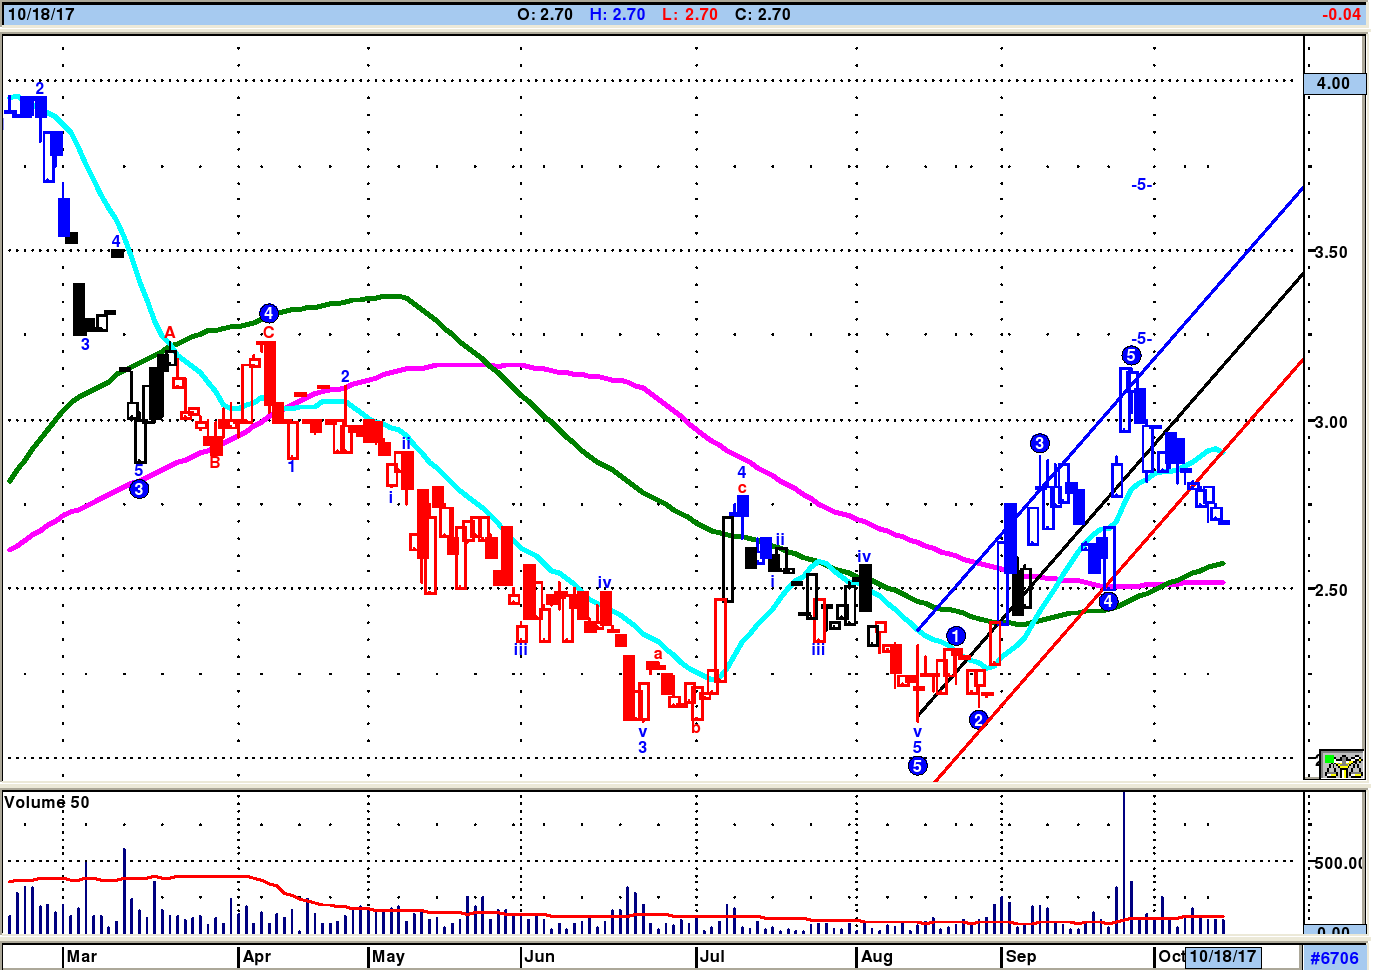1400x970 pixels.
Task: Click the May label on time axis
Action: click(x=388, y=956)
